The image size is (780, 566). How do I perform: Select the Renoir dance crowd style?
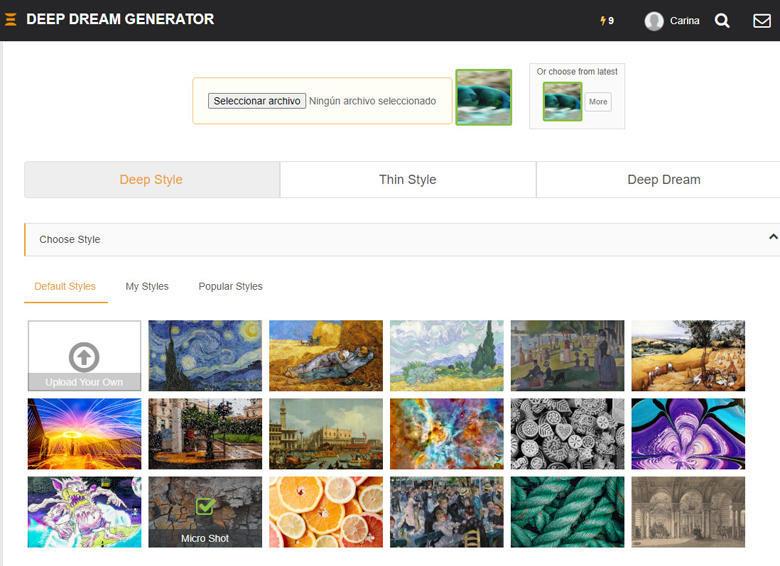pyautogui.click(x=447, y=512)
